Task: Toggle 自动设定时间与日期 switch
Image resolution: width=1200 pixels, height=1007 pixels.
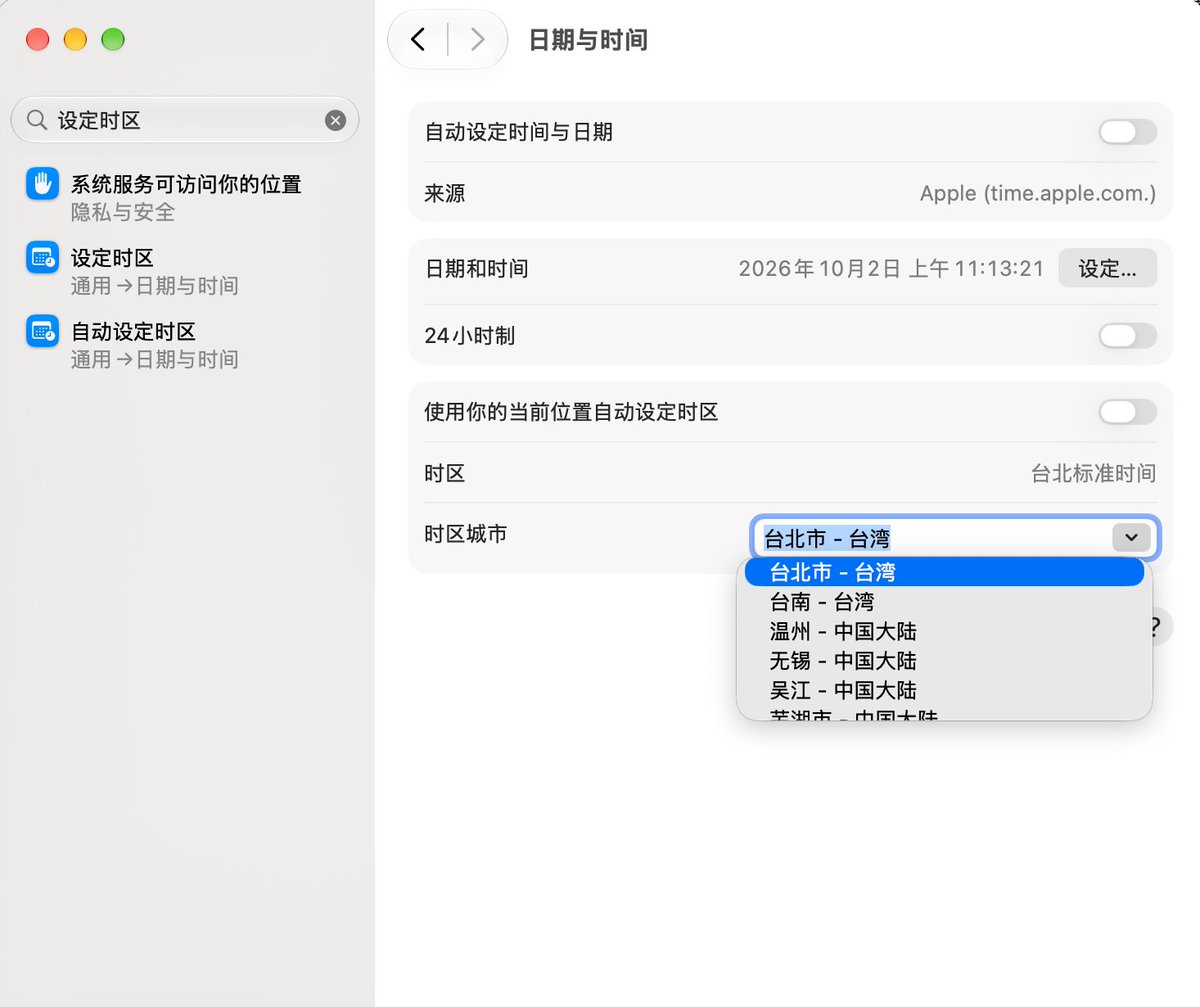Action: click(x=1127, y=132)
